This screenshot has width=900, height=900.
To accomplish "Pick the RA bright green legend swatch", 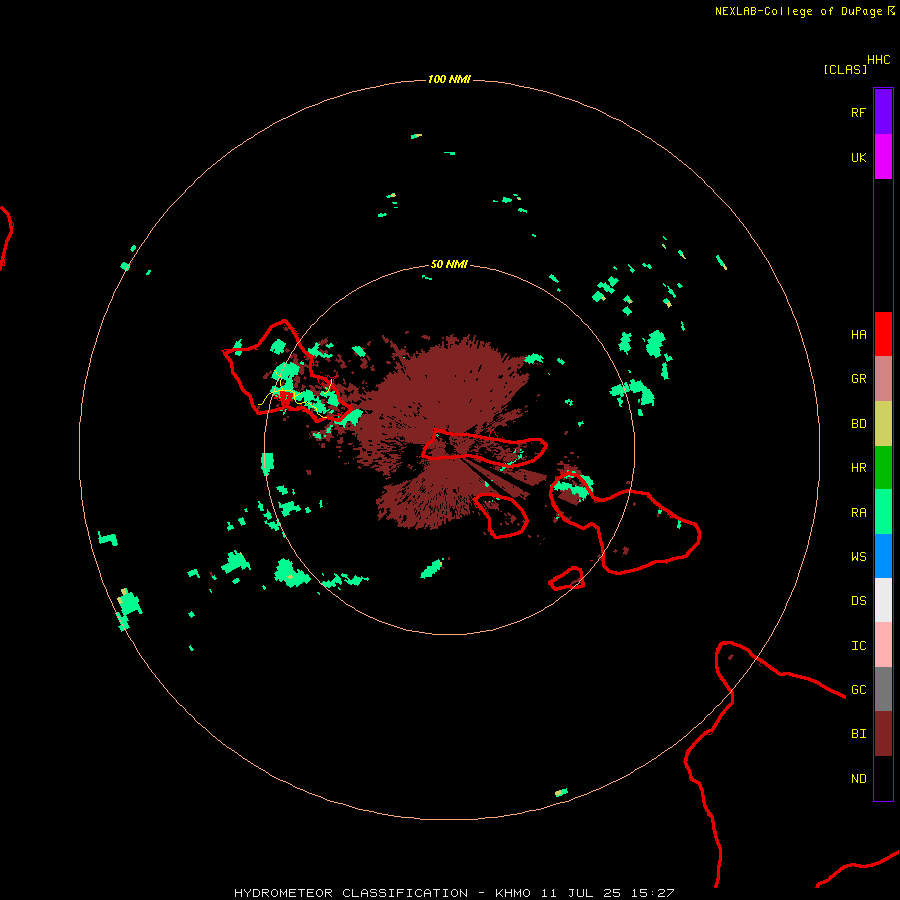I will click(x=883, y=512).
